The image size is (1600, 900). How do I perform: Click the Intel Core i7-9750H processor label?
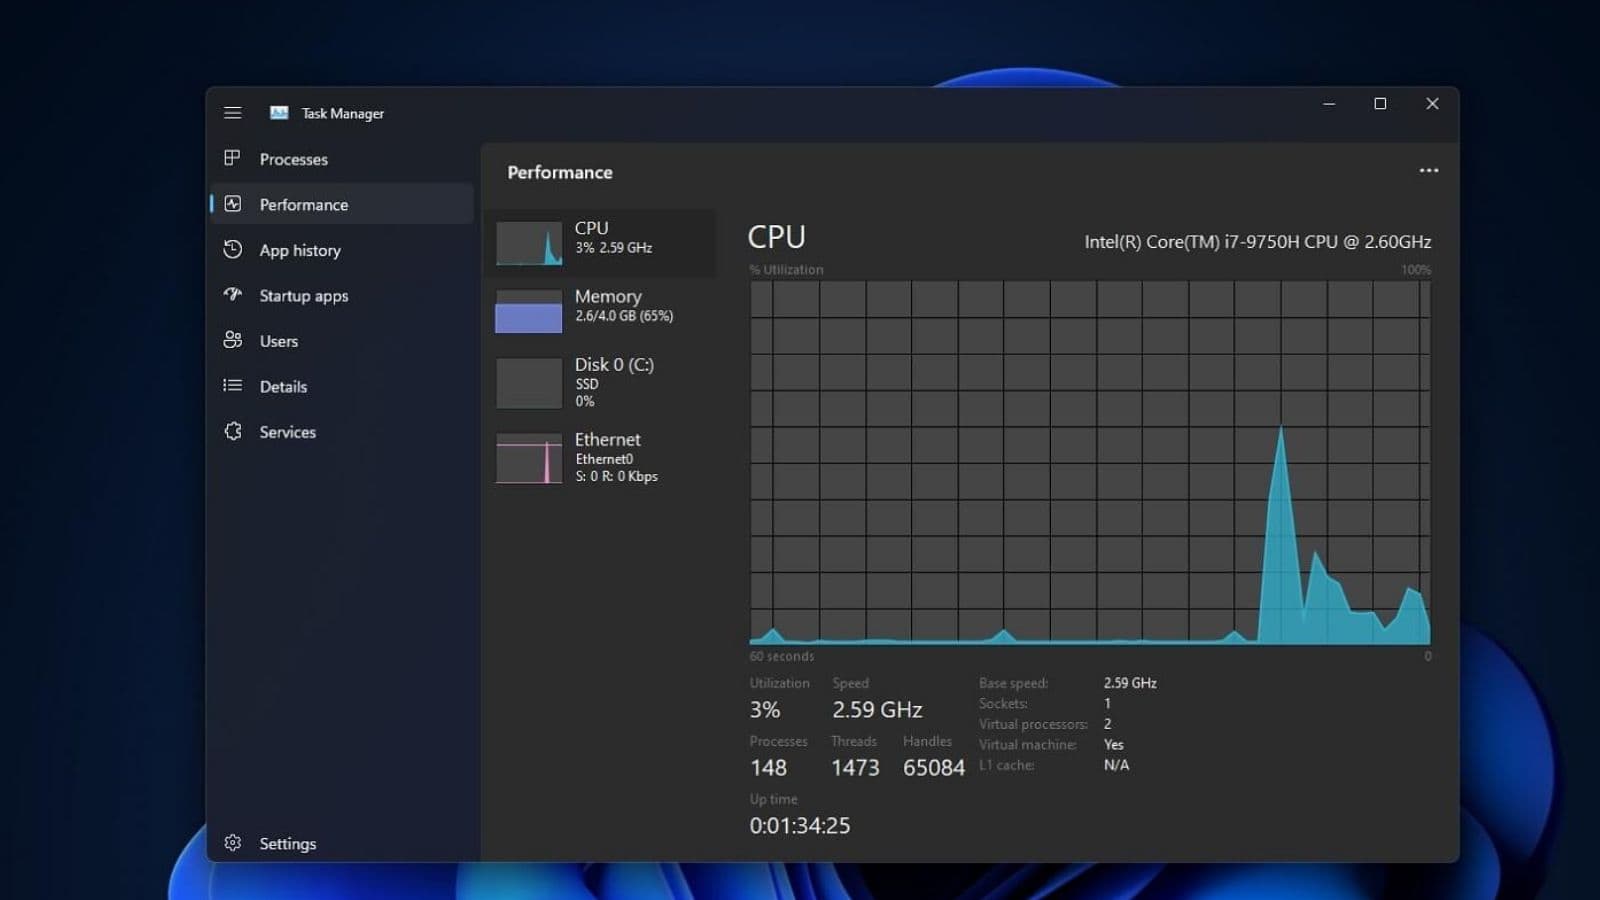click(1258, 241)
